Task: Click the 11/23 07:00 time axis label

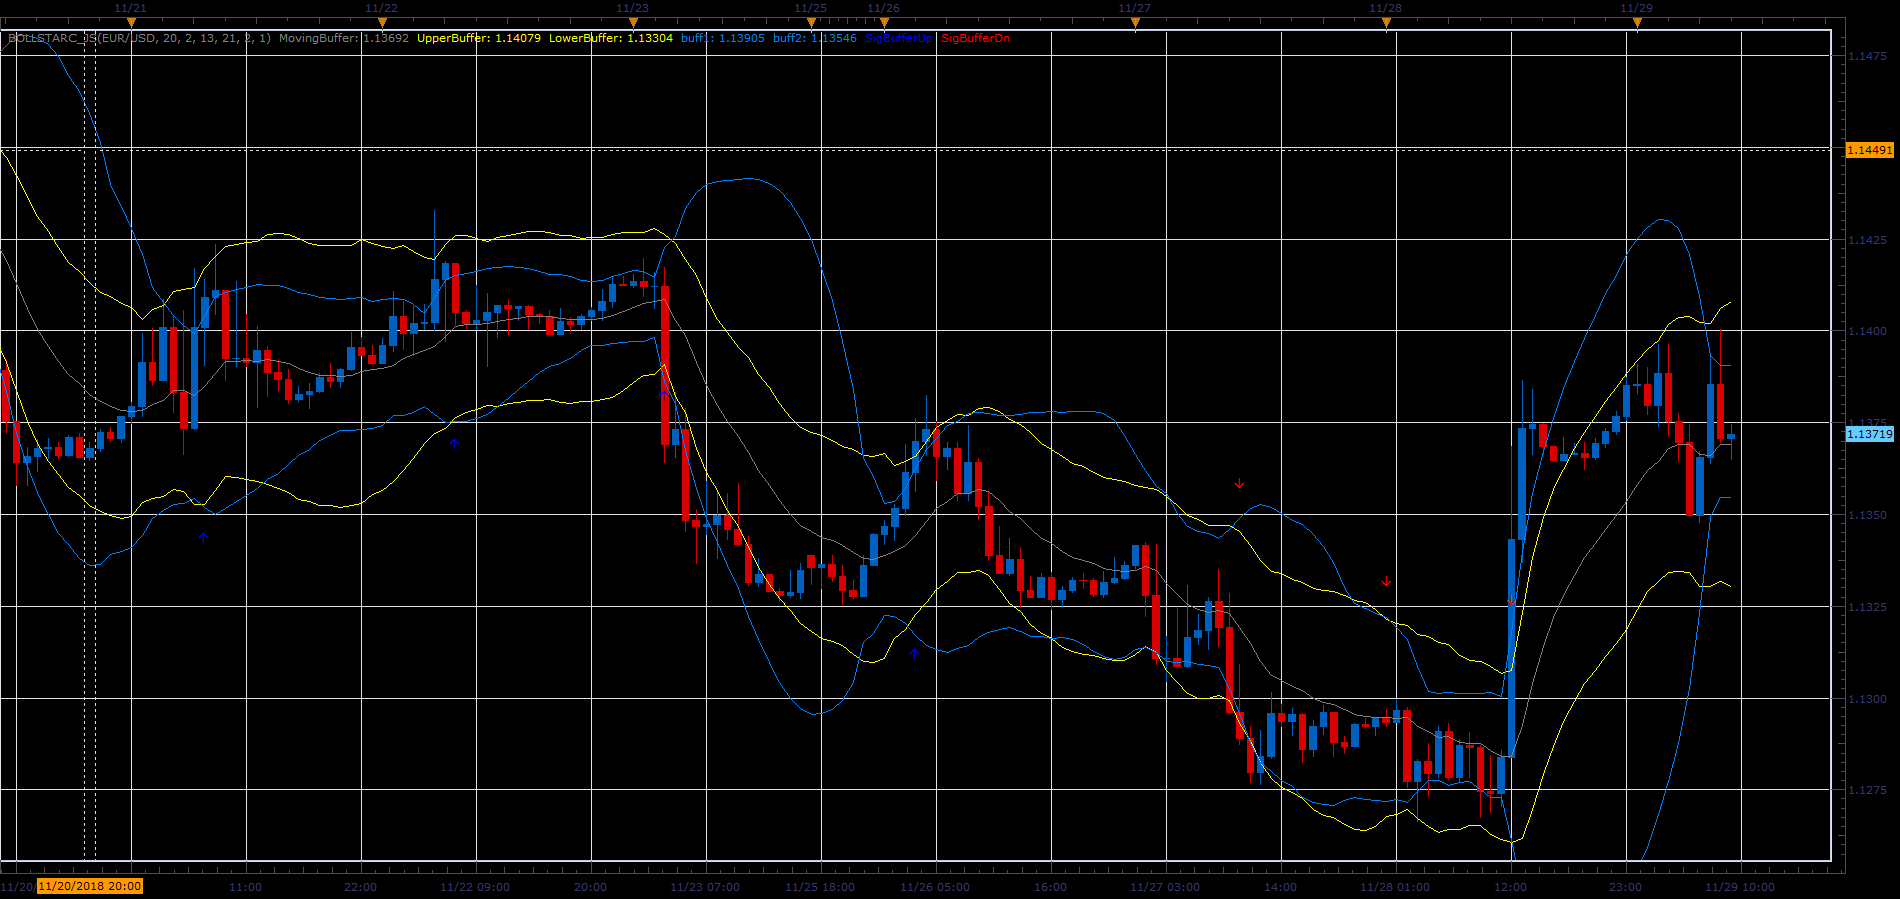Action: click(705, 887)
